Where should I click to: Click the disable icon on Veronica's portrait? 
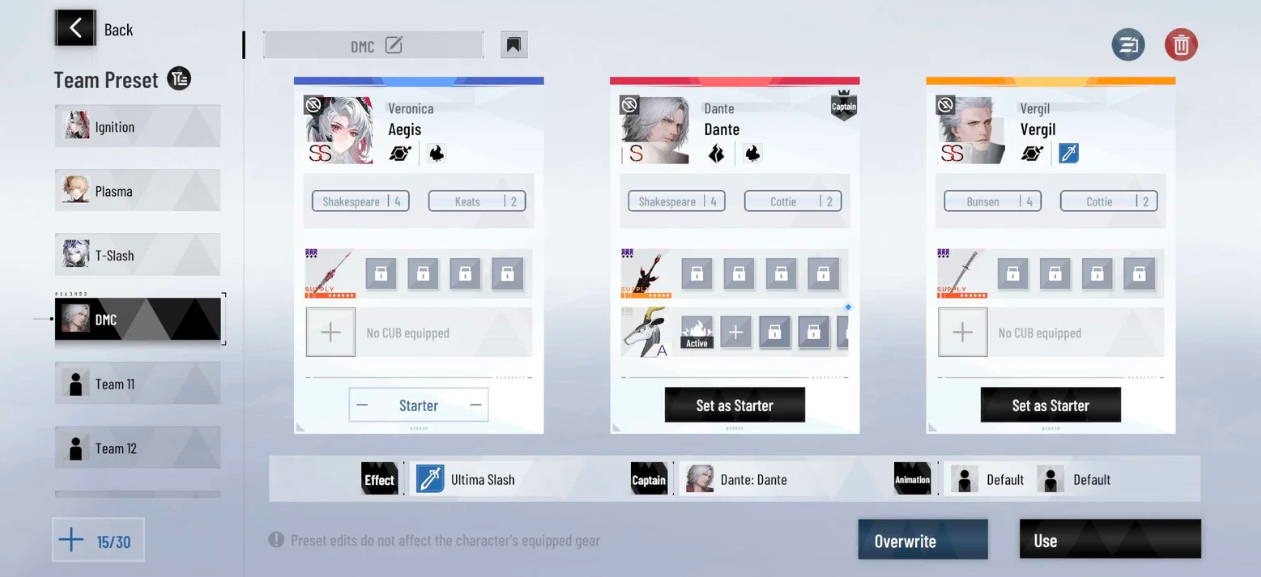pos(313,104)
